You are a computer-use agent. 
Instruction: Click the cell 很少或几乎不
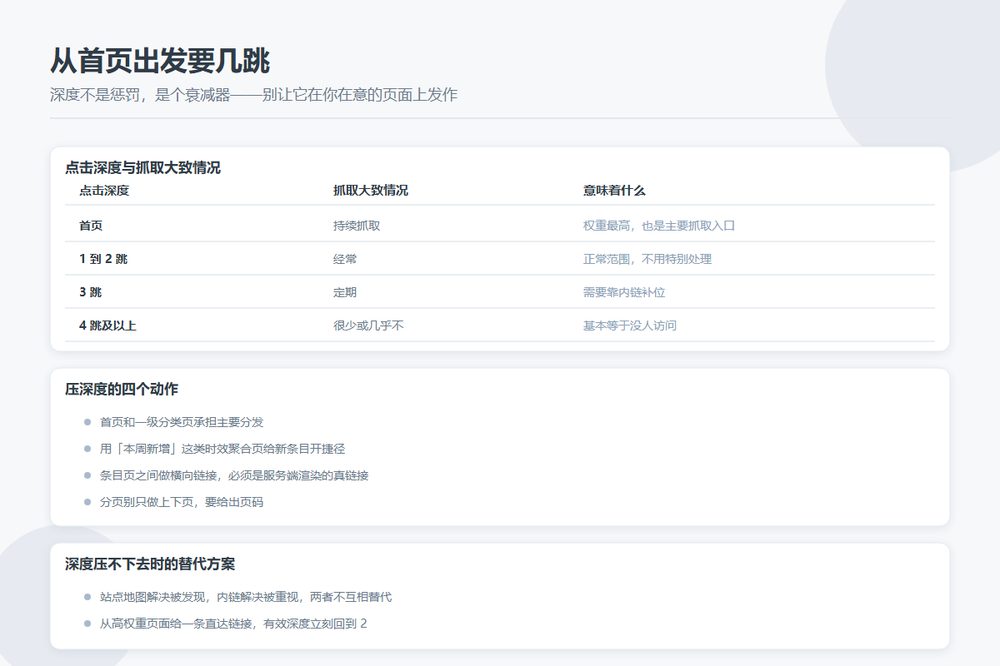point(368,325)
